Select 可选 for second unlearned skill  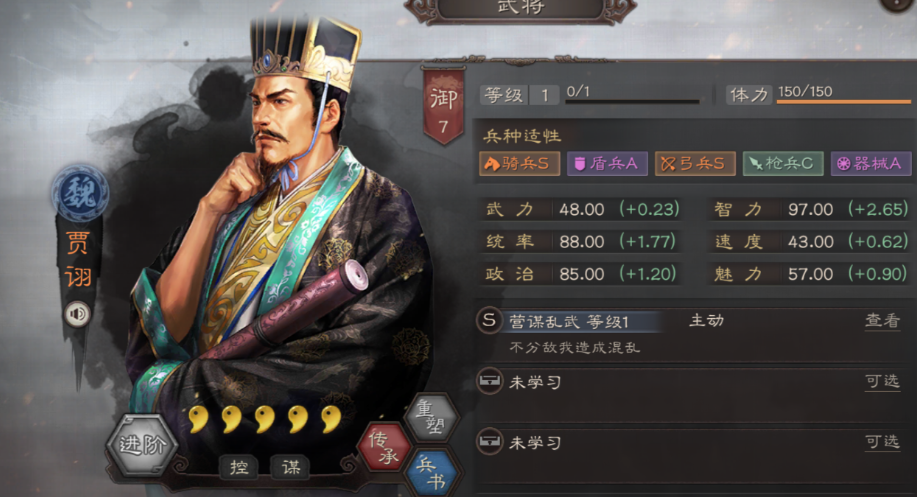pyautogui.click(x=882, y=442)
